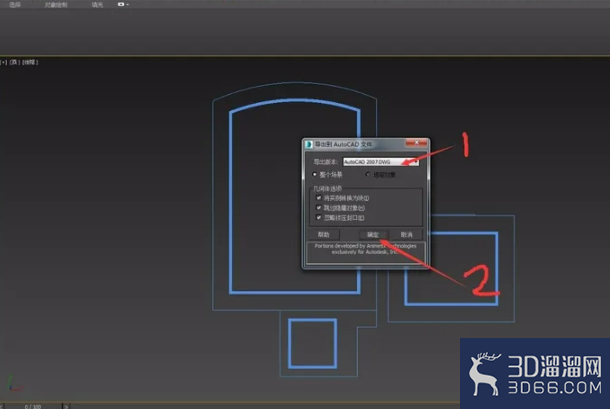The height and width of the screenshot is (409, 610).
Task: Click the dialog title 导出到 AutoCAD 文件
Action: (343, 144)
